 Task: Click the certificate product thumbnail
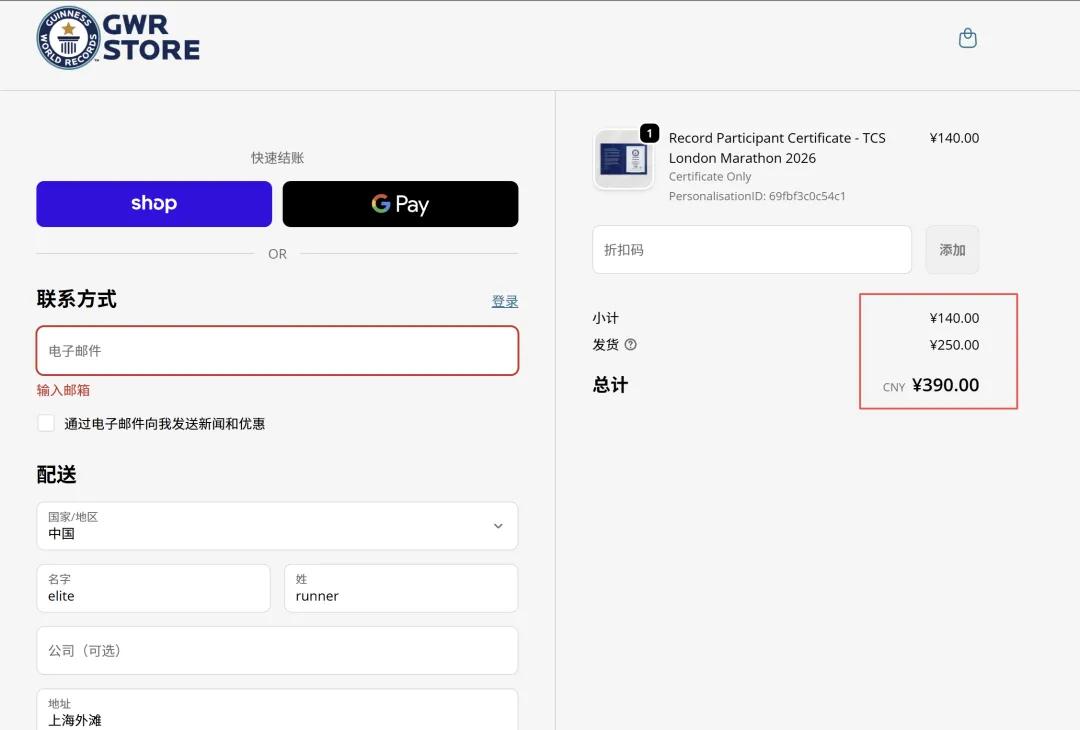[x=623, y=159]
